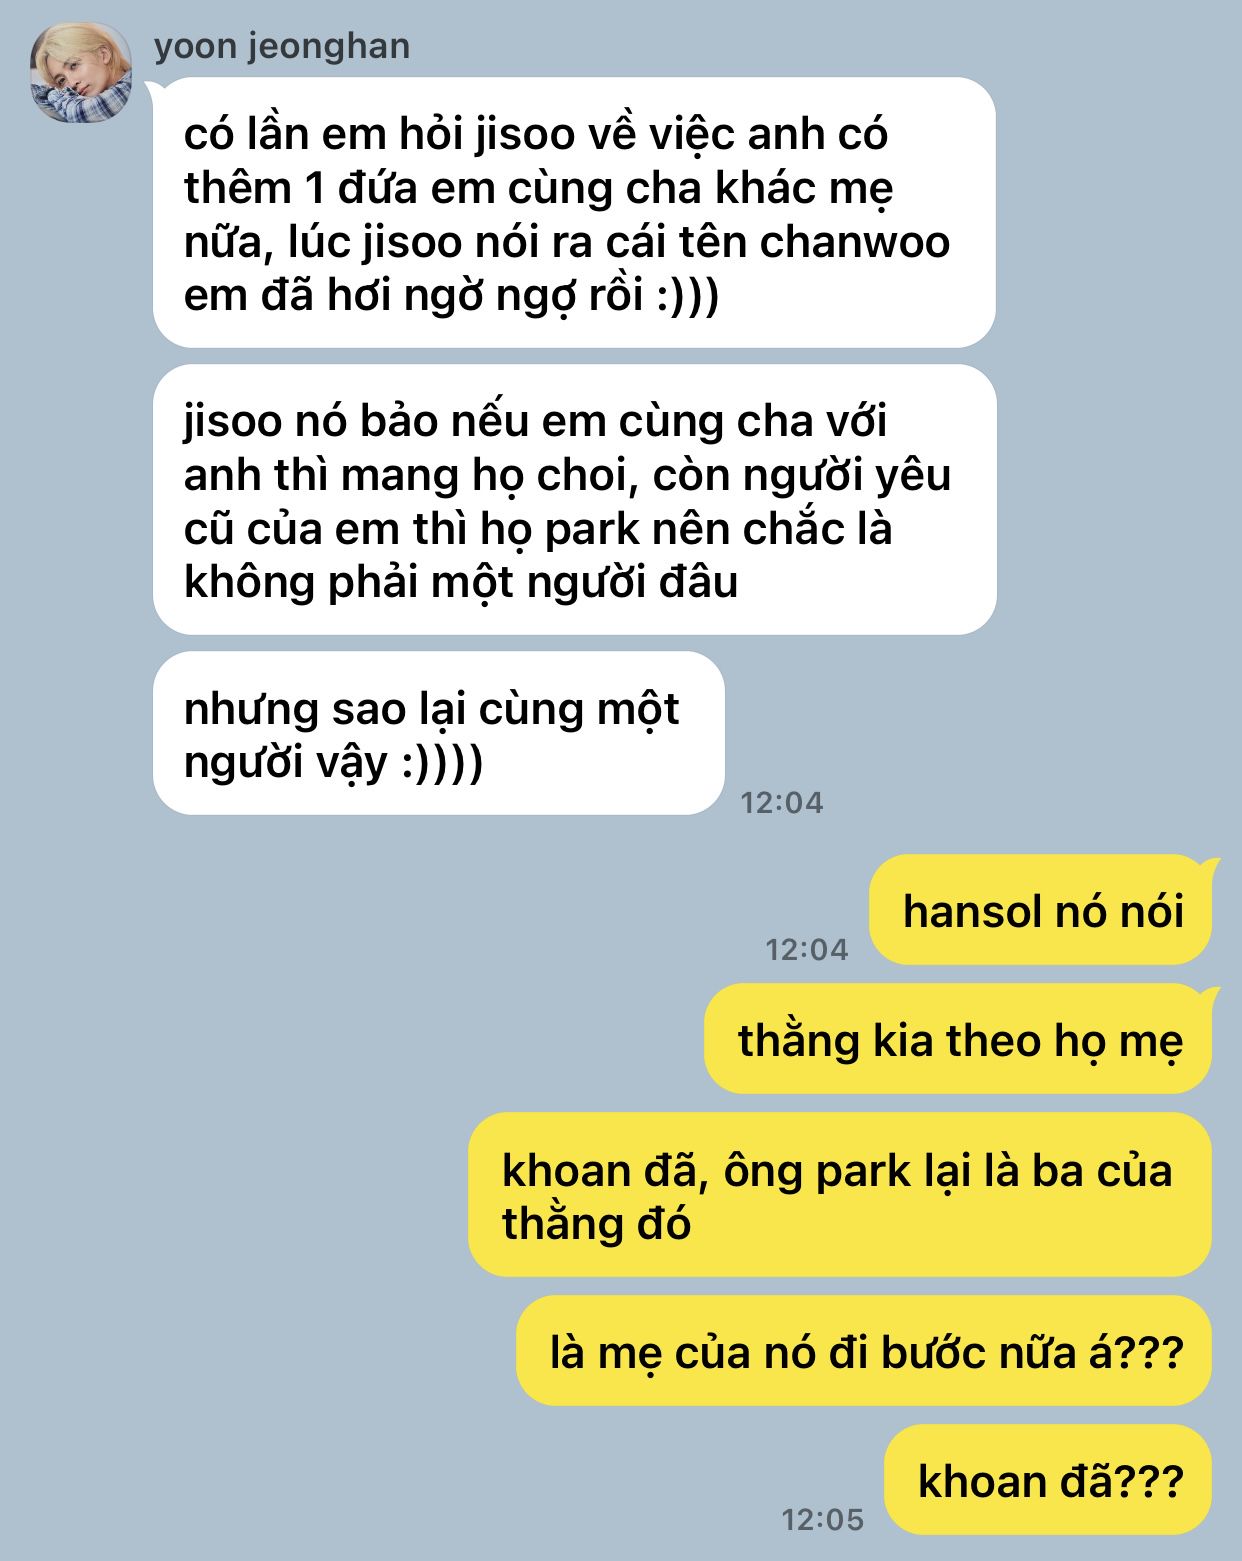Viewport: 1242px width, 1561px height.
Task: Tap the bubble 'khoan đã, ông park lại là ba'
Action: [x=840, y=1194]
